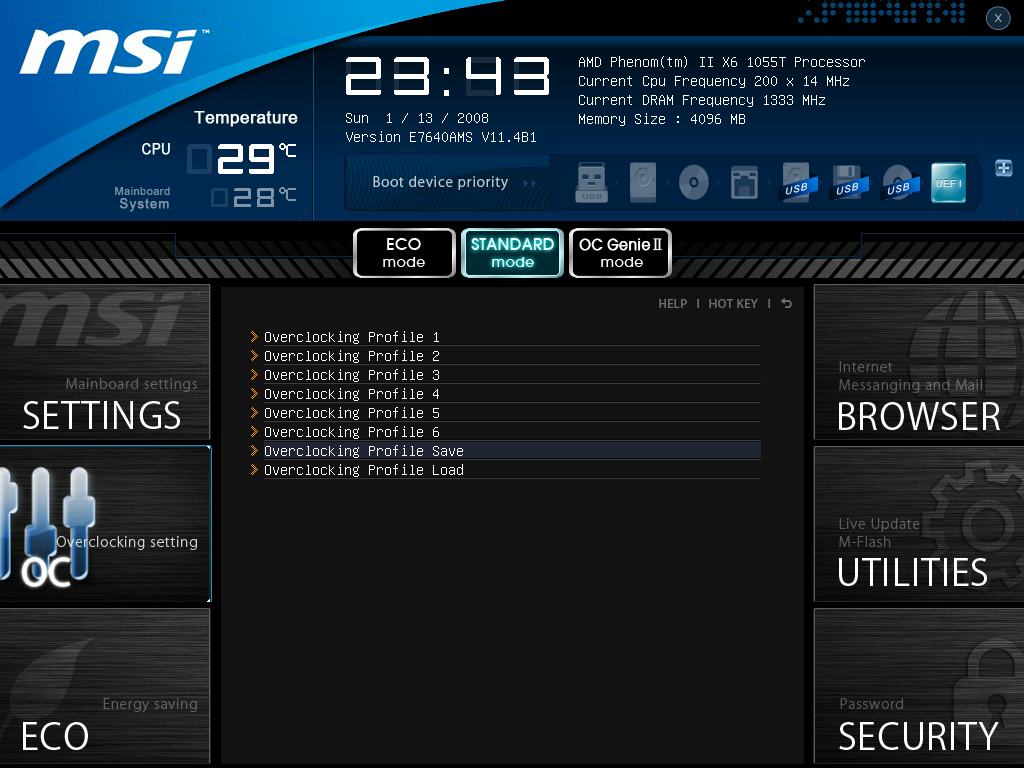Click the System temperature 28°C reading
Screen dimensions: 1024x768
pos(254,197)
